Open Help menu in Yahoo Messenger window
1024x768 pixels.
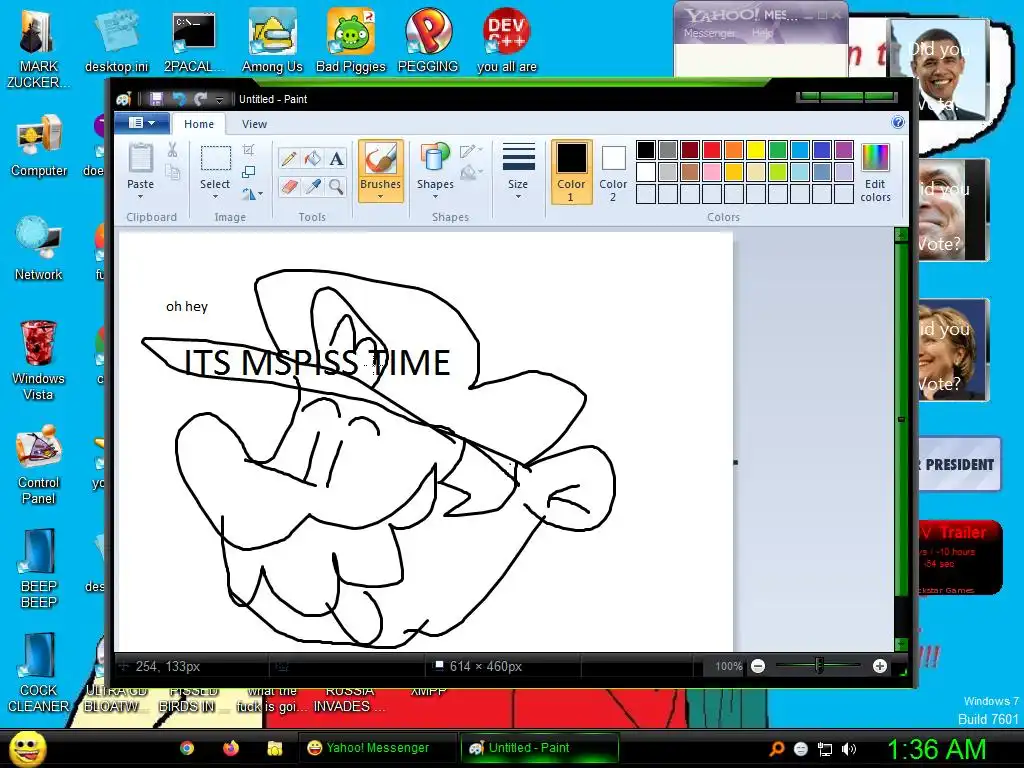click(x=761, y=33)
